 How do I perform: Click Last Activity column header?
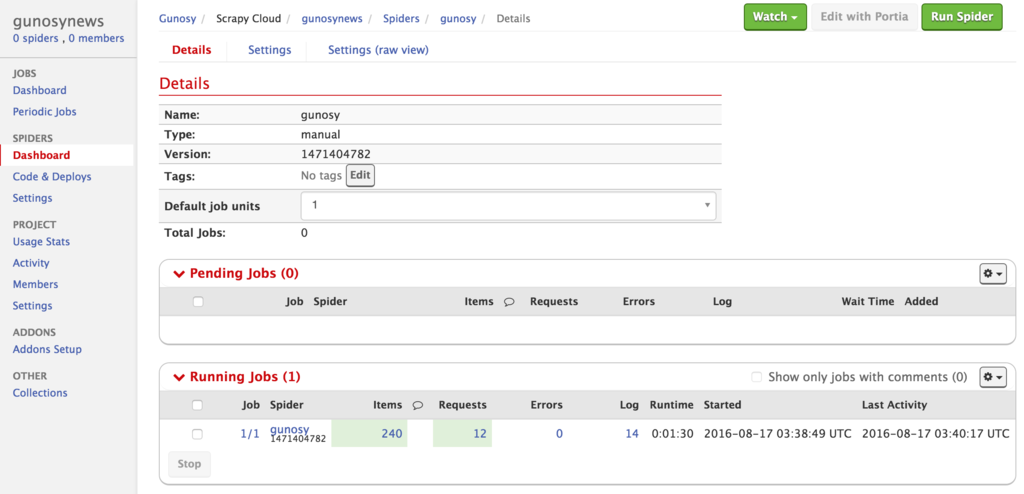tap(894, 405)
